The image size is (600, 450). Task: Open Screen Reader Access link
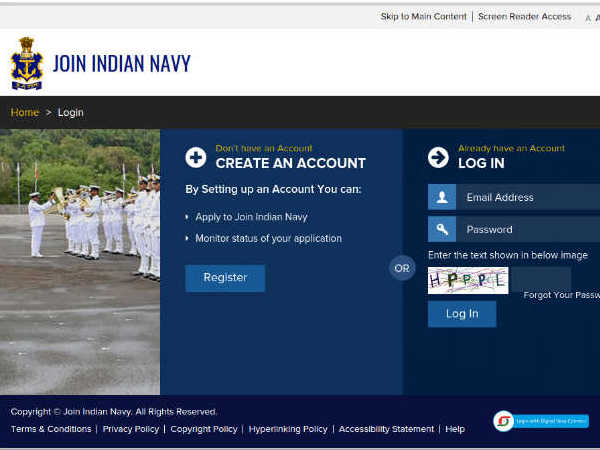[x=525, y=16]
